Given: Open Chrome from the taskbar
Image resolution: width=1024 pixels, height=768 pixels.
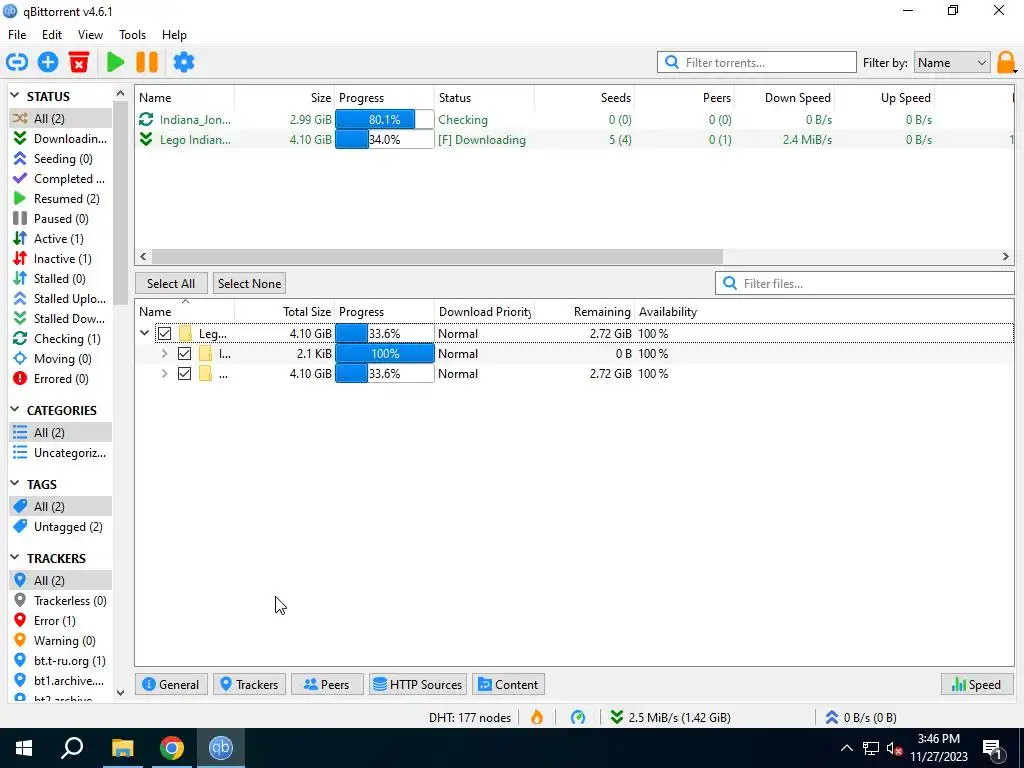Looking at the screenshot, I should coord(172,748).
